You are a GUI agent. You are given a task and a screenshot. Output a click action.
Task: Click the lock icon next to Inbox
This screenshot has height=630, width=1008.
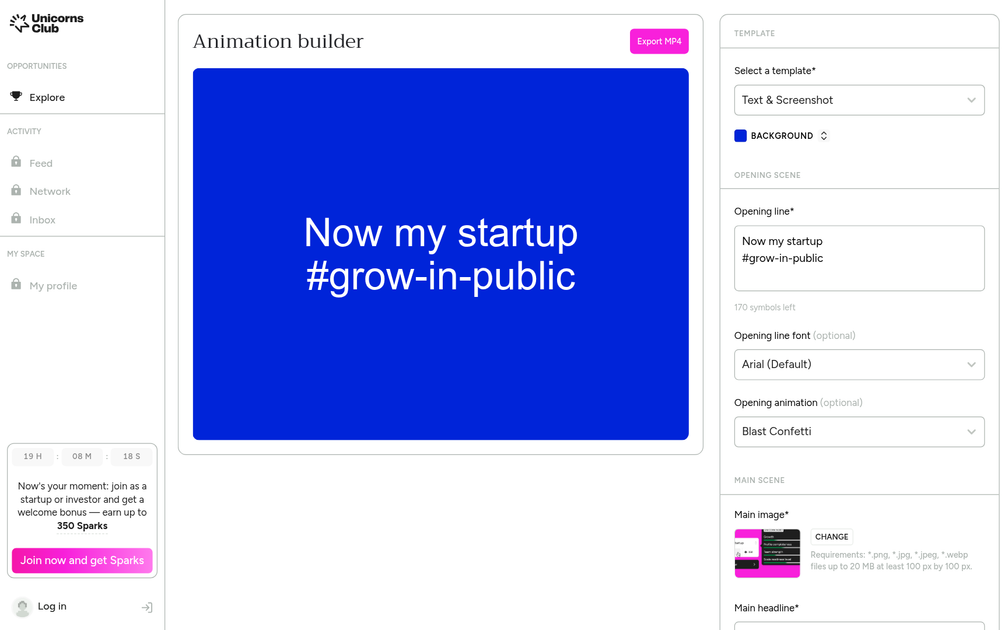(x=17, y=219)
